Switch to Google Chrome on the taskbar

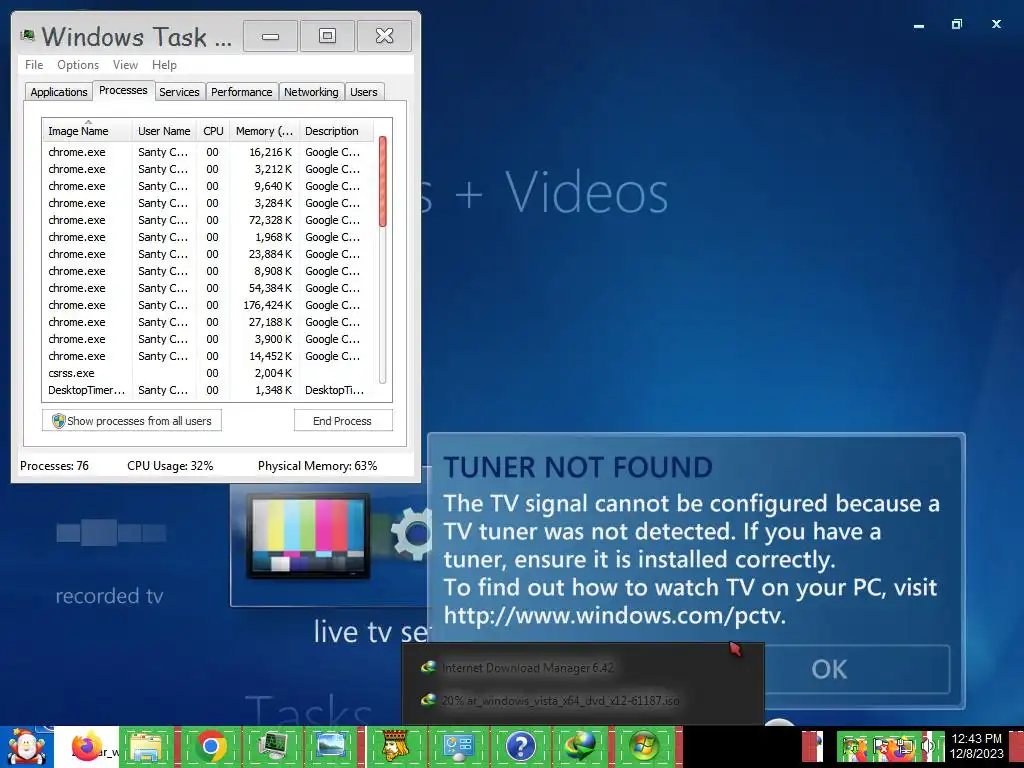click(210, 746)
